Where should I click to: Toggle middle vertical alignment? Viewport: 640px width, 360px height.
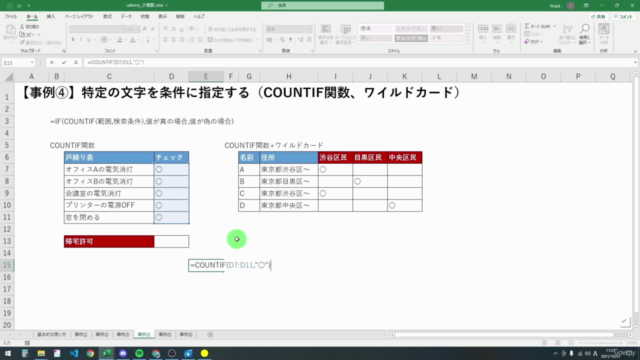click(x=173, y=29)
